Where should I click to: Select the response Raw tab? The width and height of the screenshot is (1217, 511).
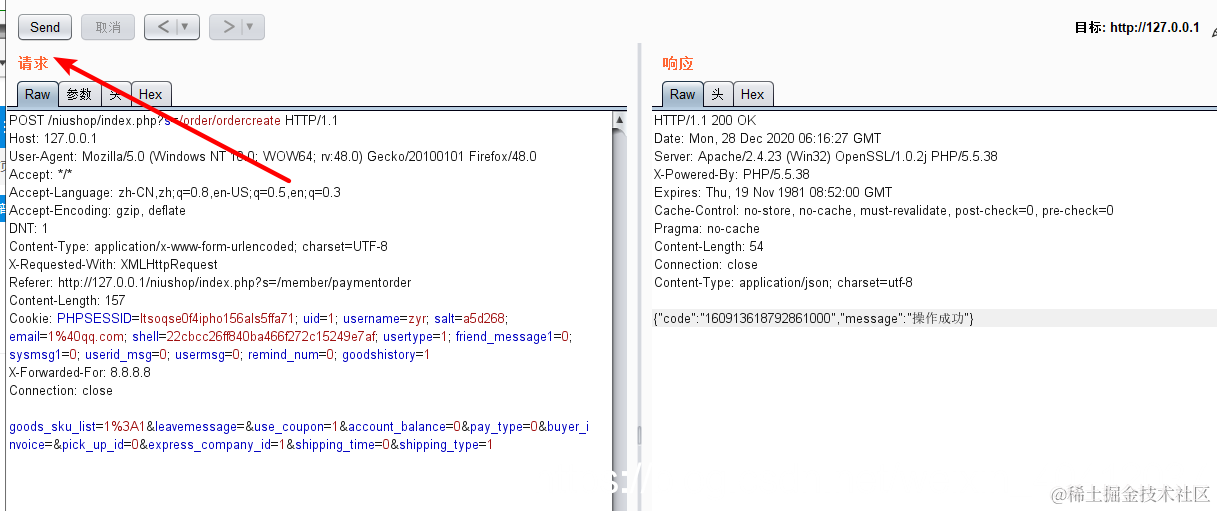(x=682, y=94)
